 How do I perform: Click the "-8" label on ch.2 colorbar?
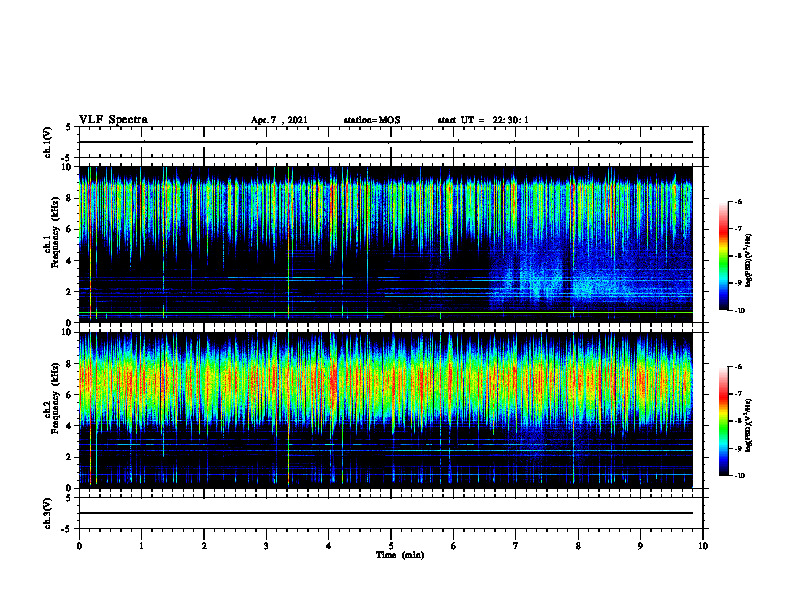click(x=738, y=421)
